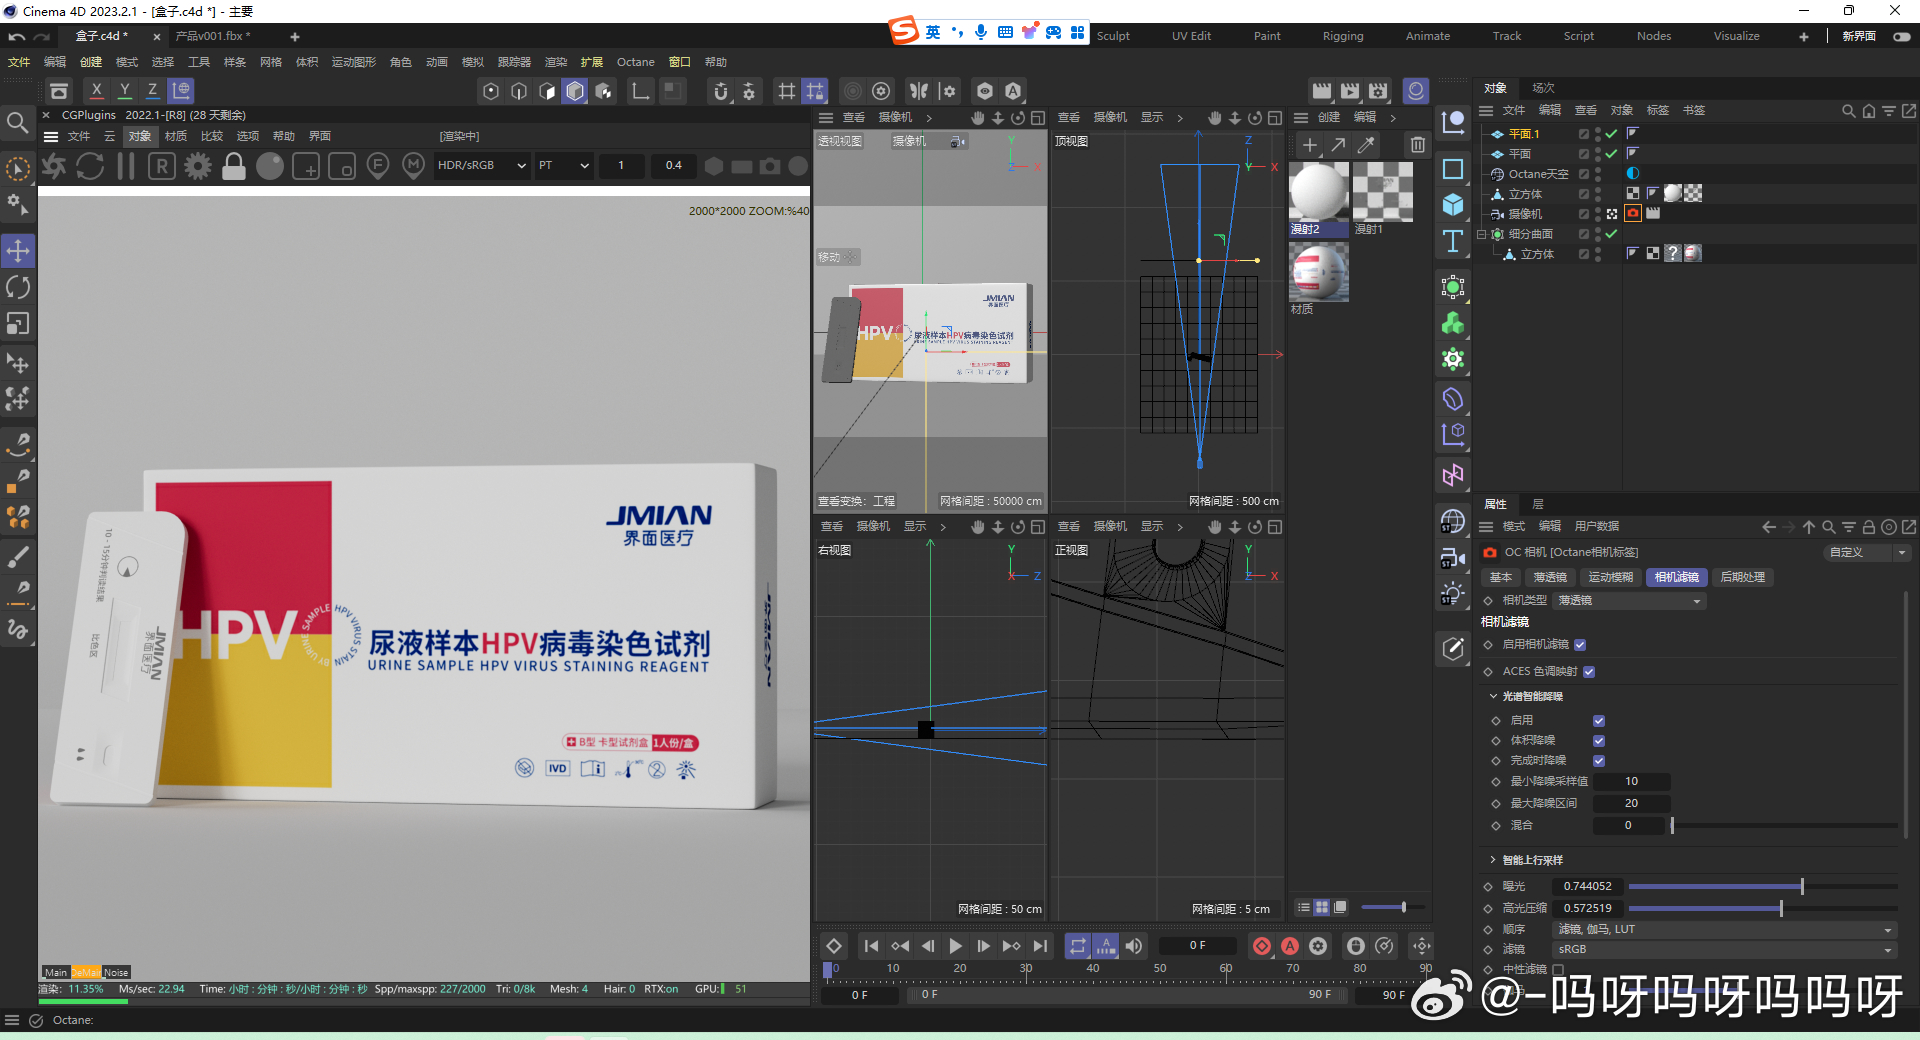1920x1040 pixels.
Task: Switch to Sculpt layout
Action: tap(1113, 36)
